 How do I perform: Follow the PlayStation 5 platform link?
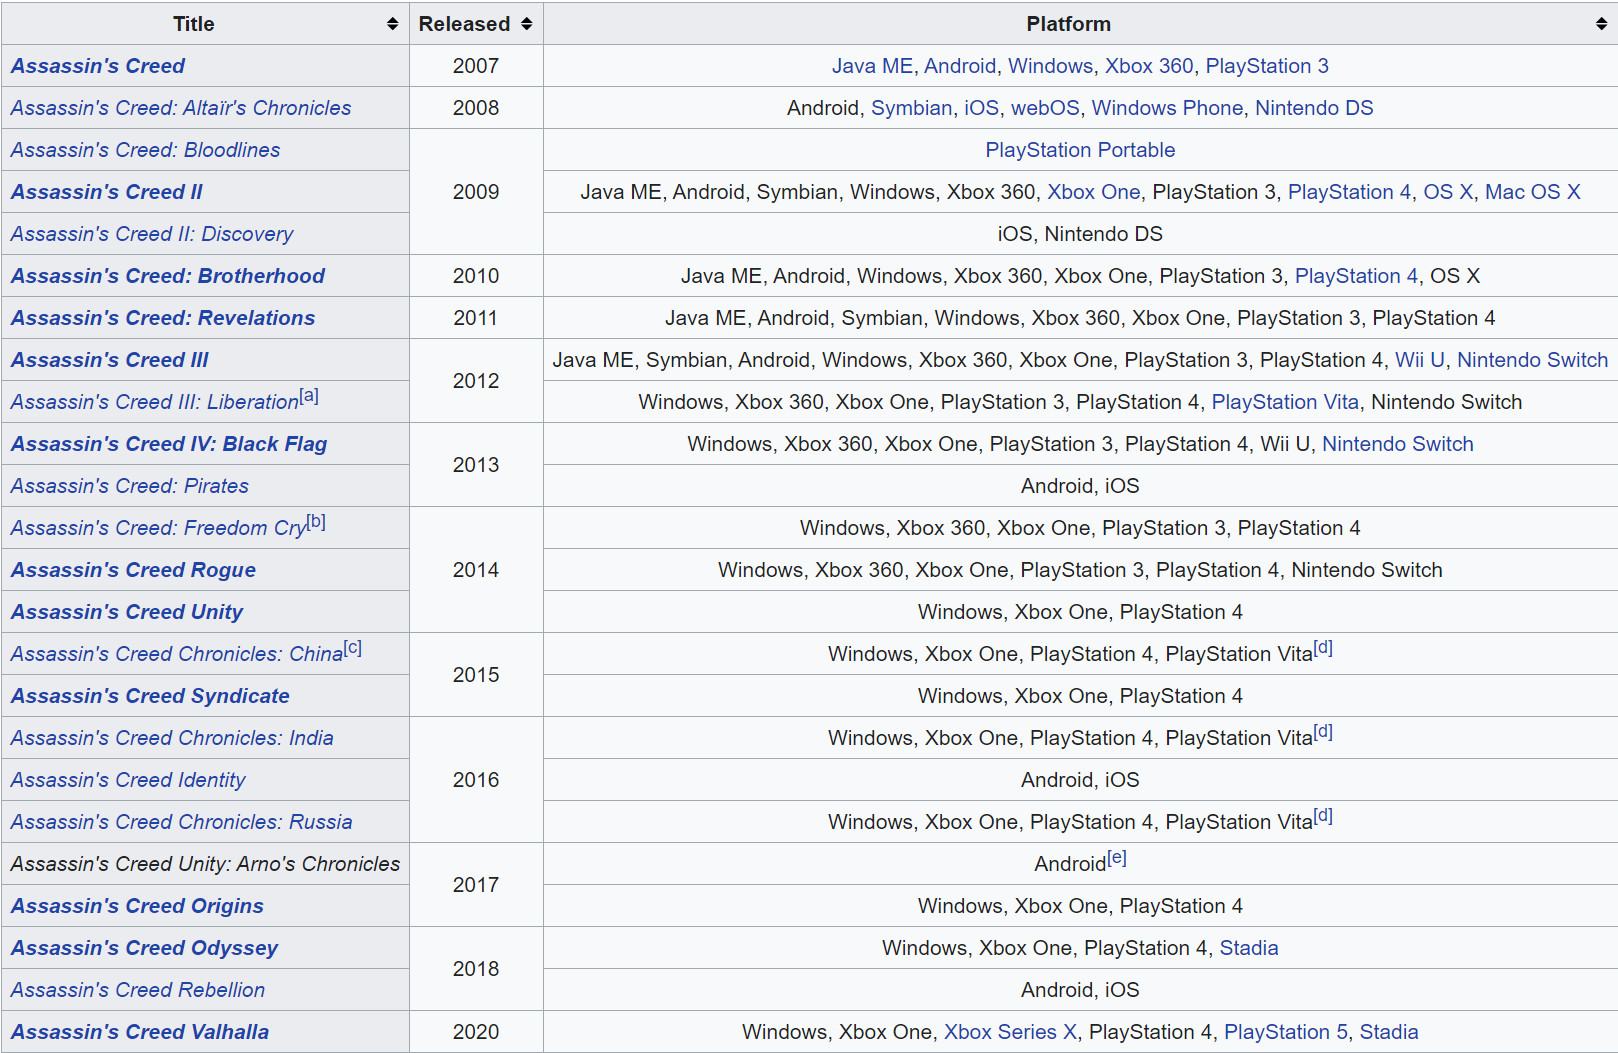pos(1286,1032)
